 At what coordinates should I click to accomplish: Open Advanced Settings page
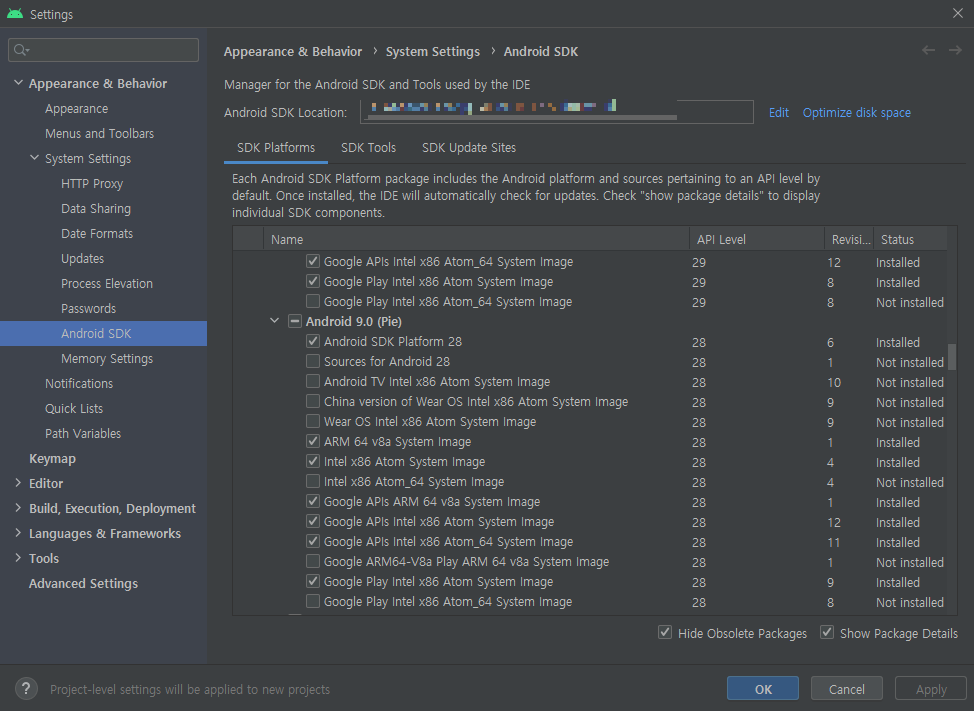(83, 583)
